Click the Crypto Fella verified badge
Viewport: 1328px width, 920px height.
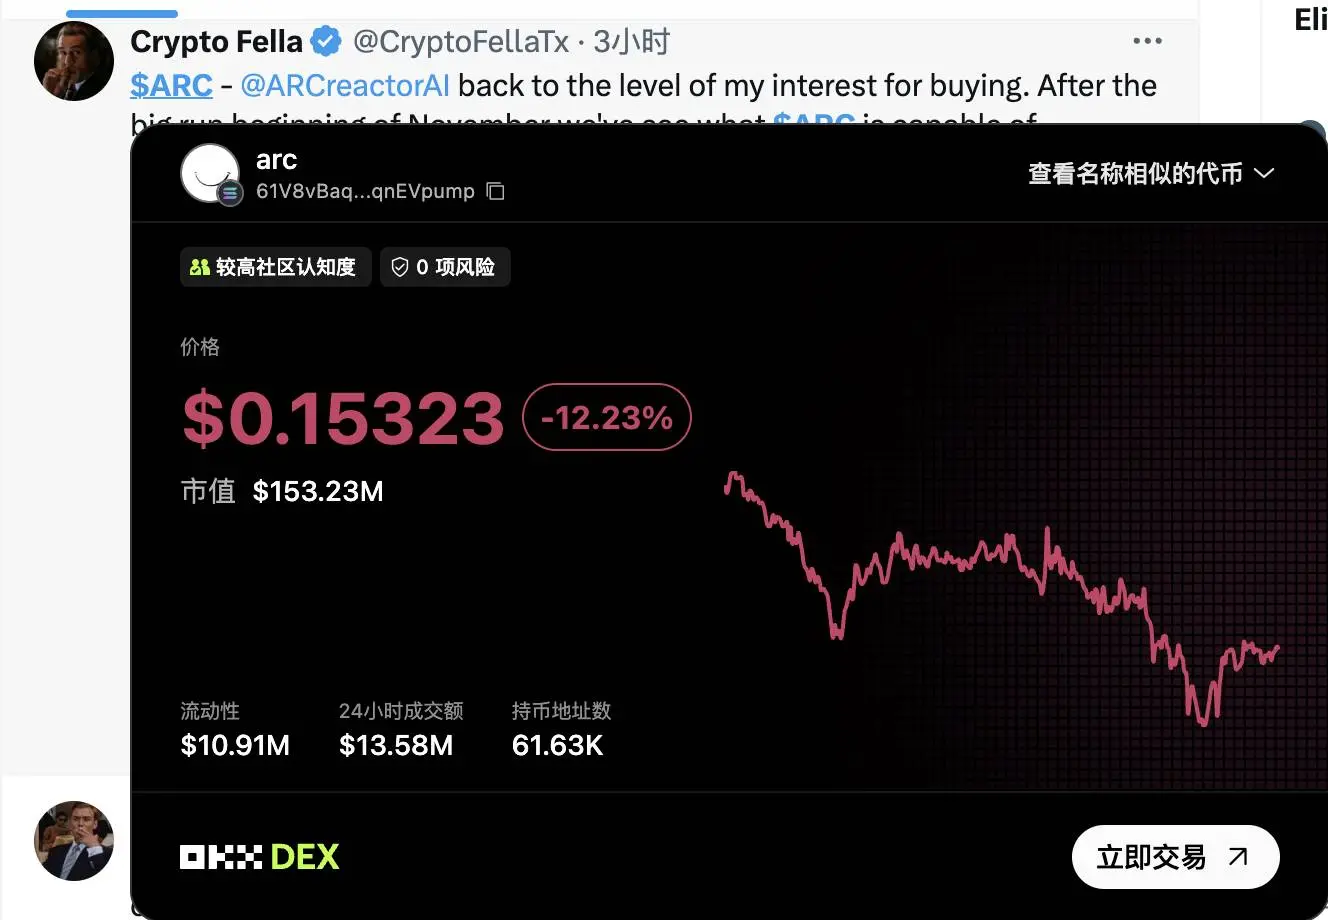326,42
